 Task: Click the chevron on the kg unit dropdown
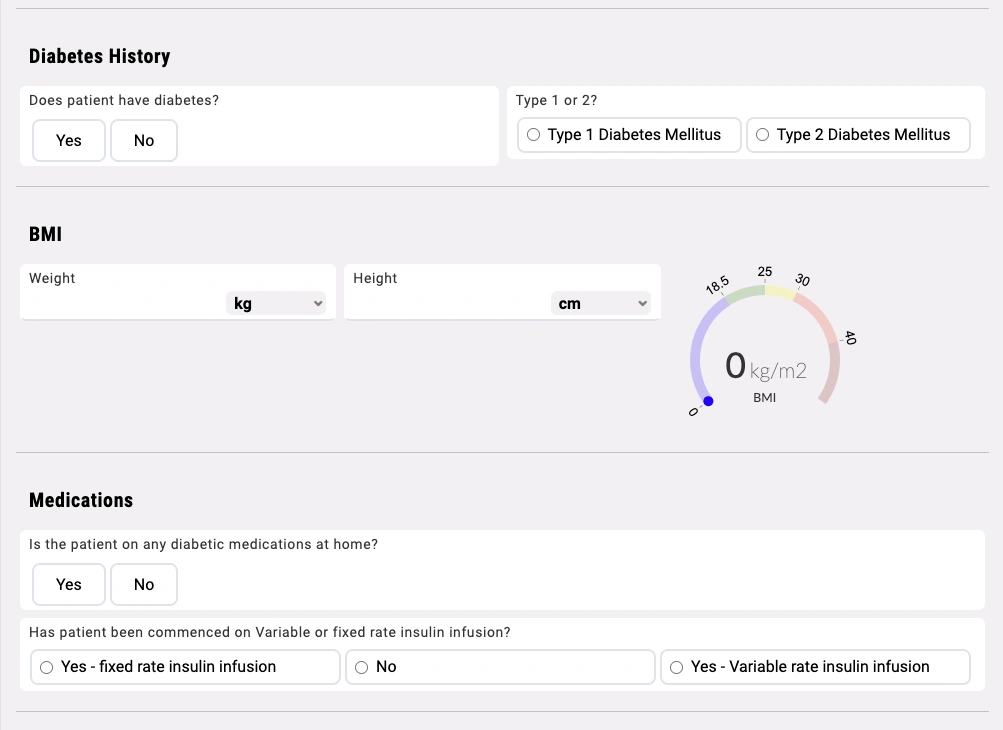coord(317,303)
